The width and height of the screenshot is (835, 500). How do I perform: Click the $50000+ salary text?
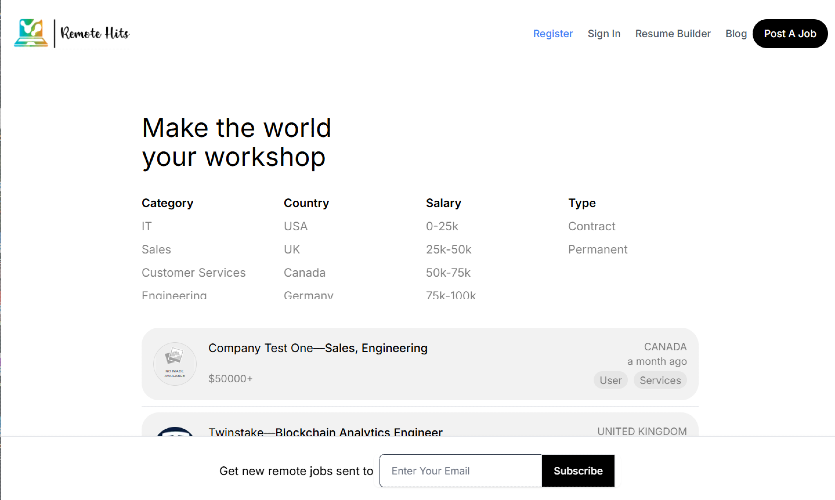click(x=230, y=379)
